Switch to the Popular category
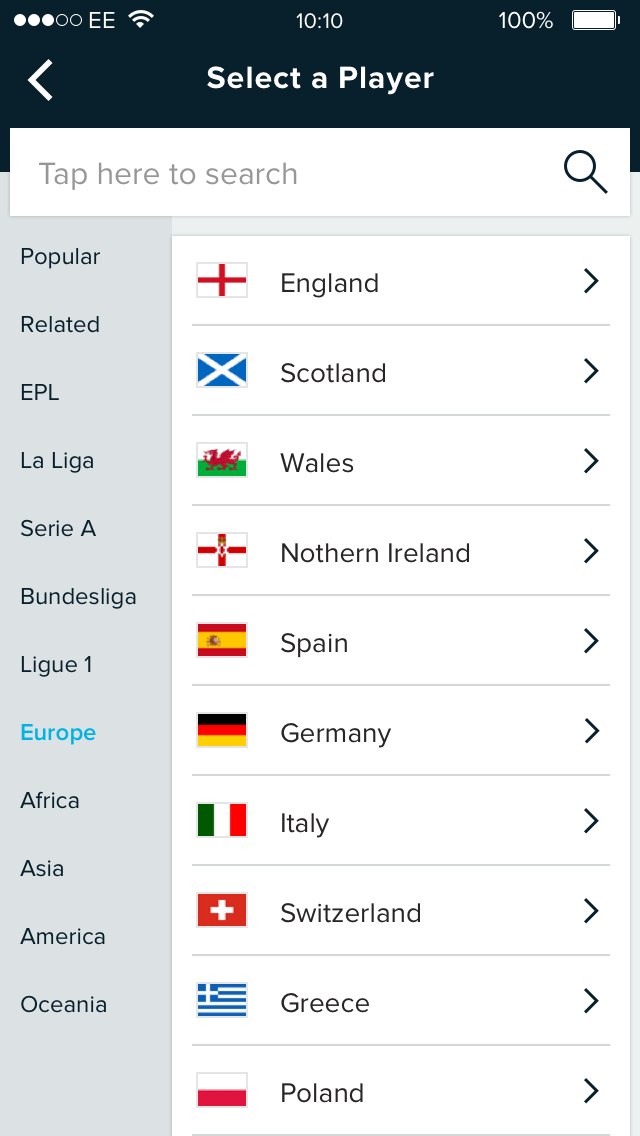Viewport: 640px width, 1136px height. [60, 257]
